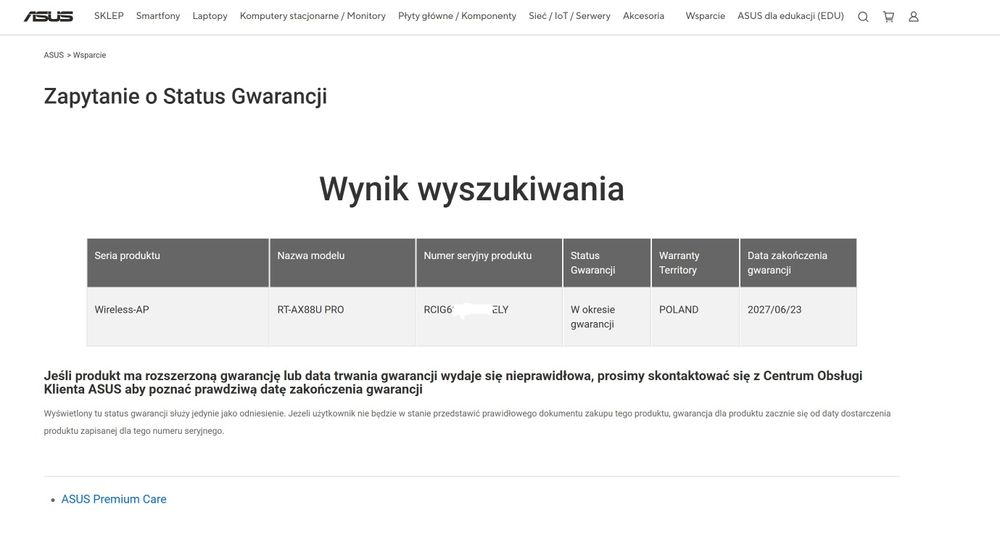Open the Akcesoria menu
This screenshot has height=550, width=1000.
643,16
